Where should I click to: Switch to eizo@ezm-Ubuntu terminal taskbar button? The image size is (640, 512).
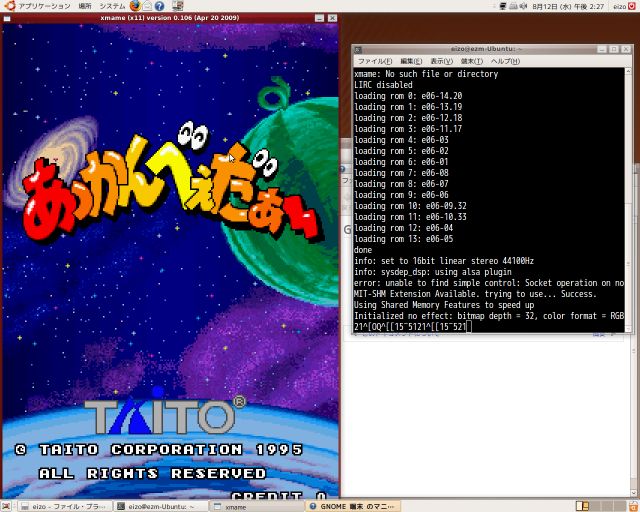point(161,506)
